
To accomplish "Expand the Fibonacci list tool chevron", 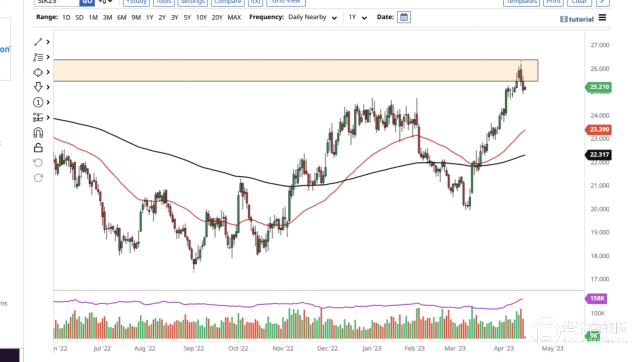I will coord(48,57).
